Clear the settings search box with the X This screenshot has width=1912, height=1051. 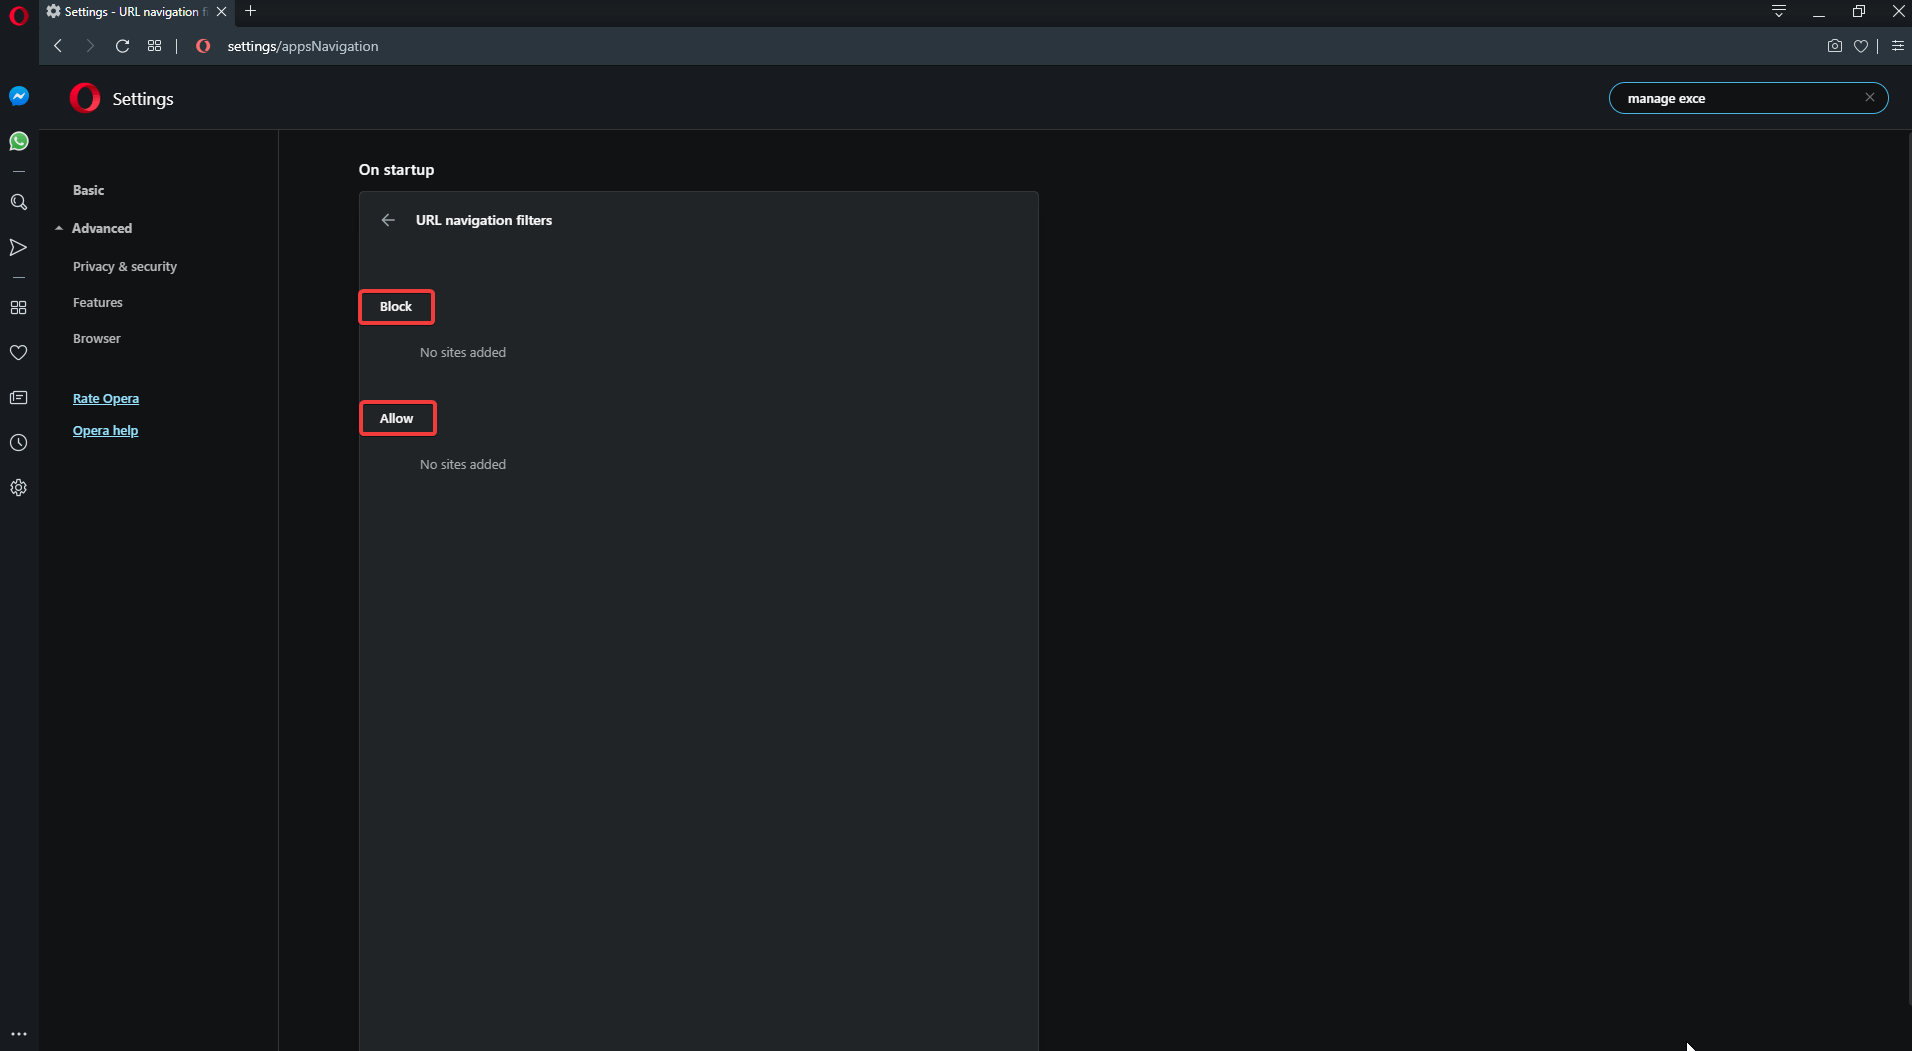pos(1869,97)
